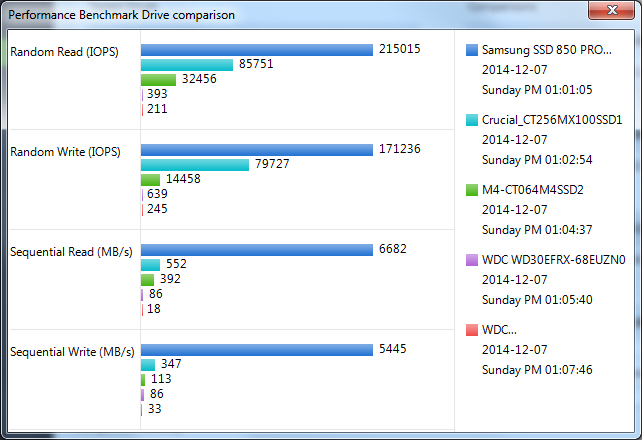The image size is (642, 440).
Task: Click the 5445 sequential write value
Action: (393, 349)
